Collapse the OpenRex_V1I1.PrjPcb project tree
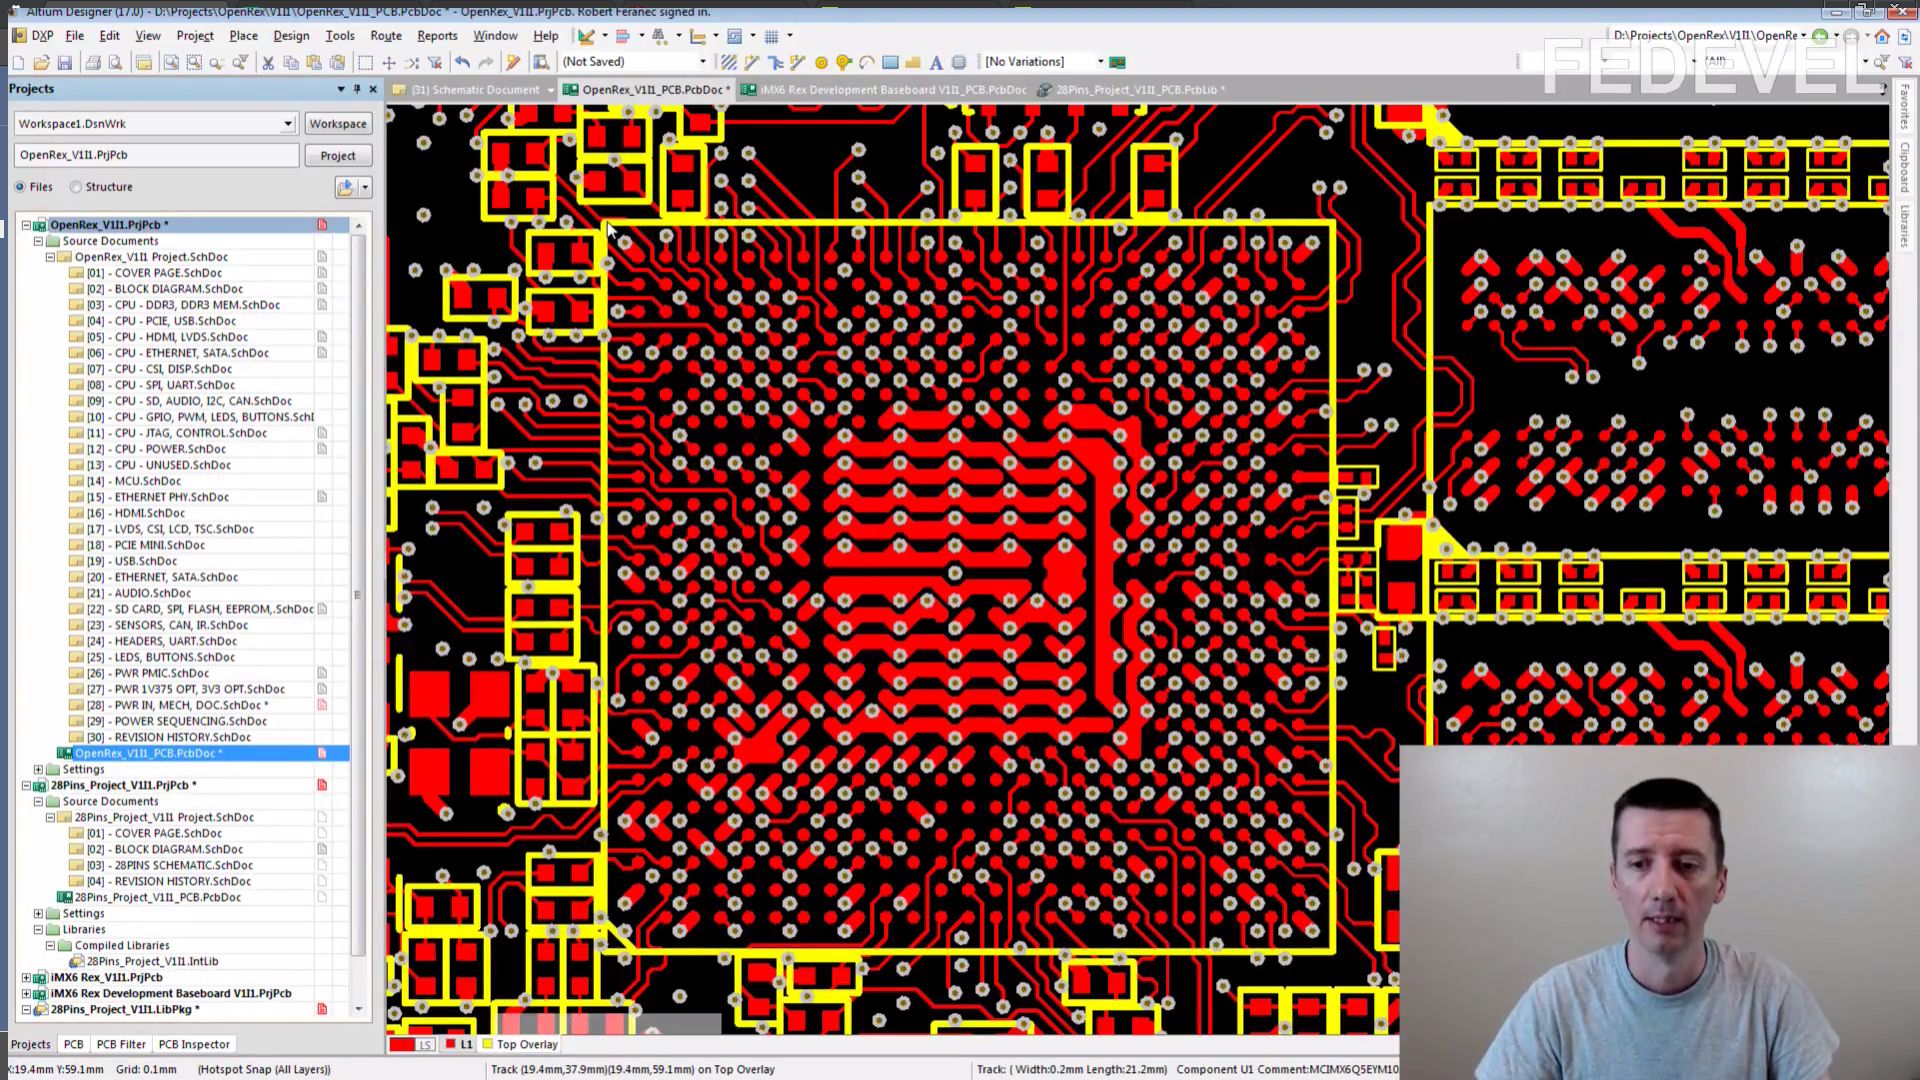 click(27, 225)
